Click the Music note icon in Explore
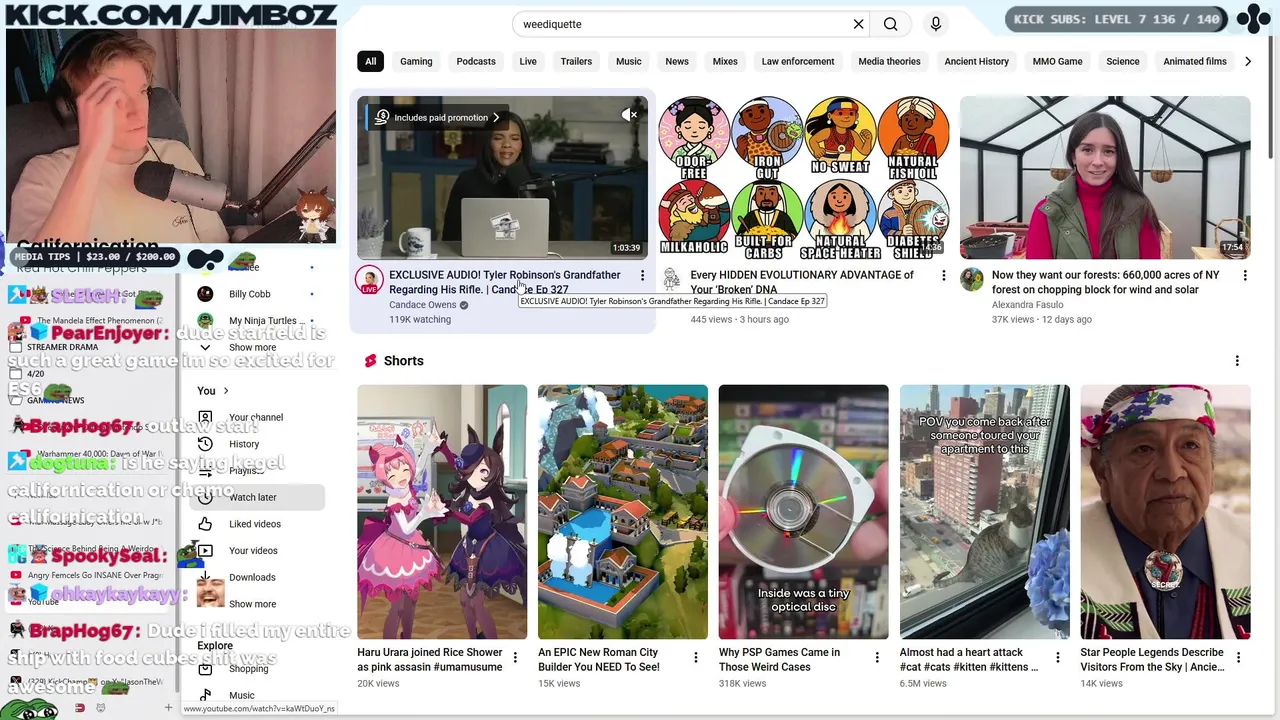Image resolution: width=1280 pixels, height=720 pixels. (205, 696)
